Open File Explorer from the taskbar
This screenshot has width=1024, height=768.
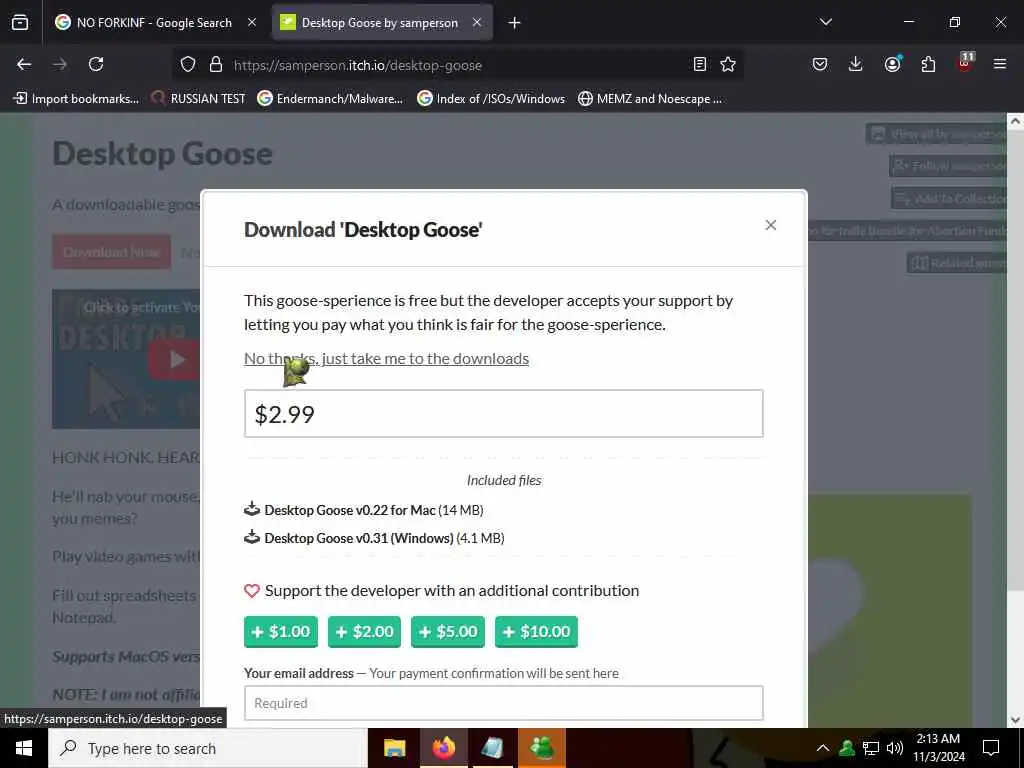394,748
